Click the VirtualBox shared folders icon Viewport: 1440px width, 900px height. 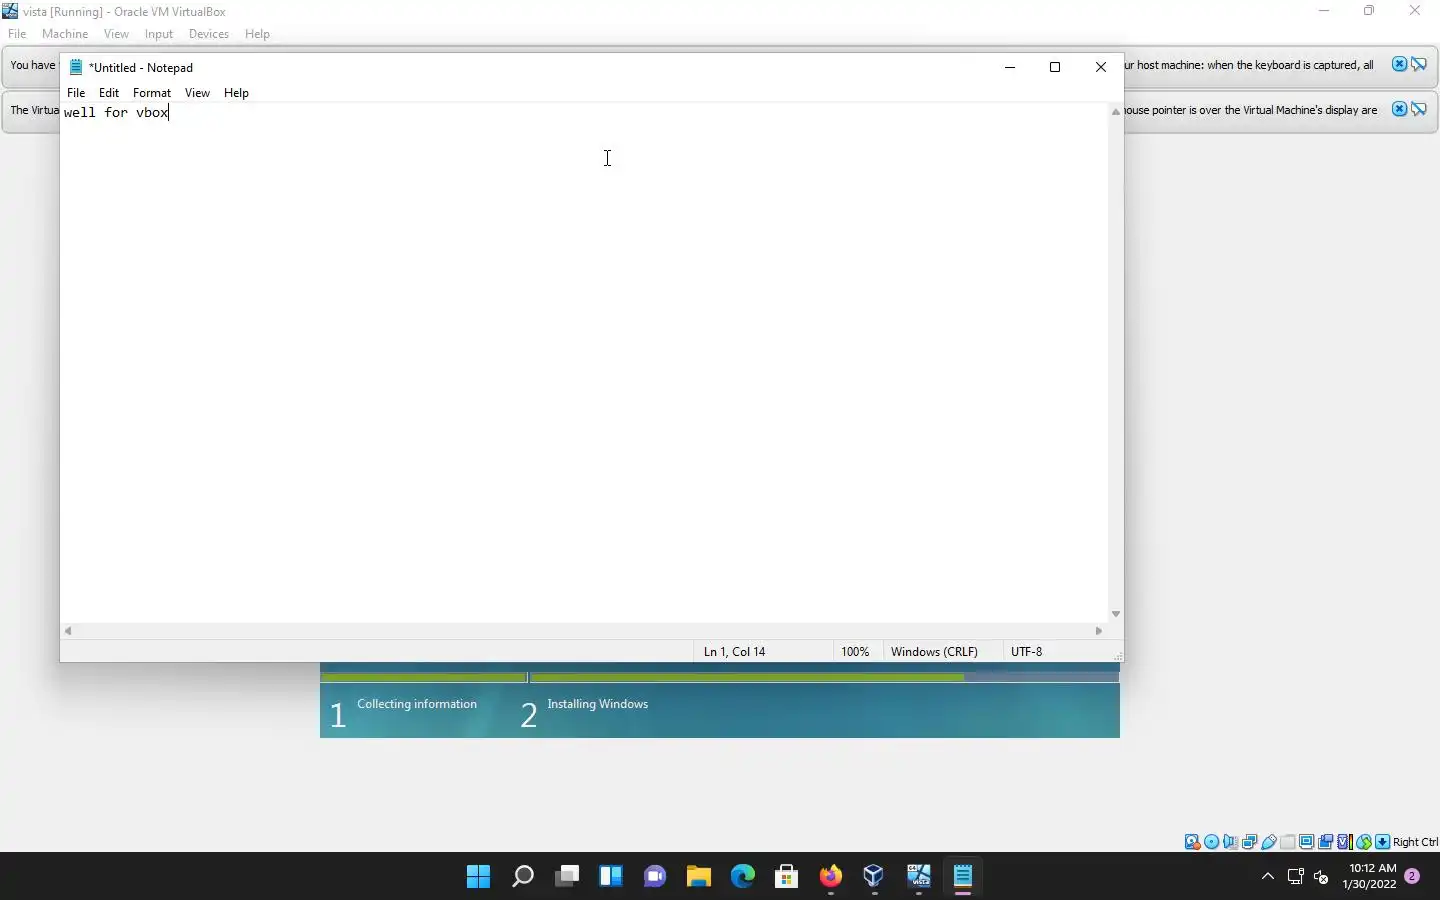[1287, 842]
